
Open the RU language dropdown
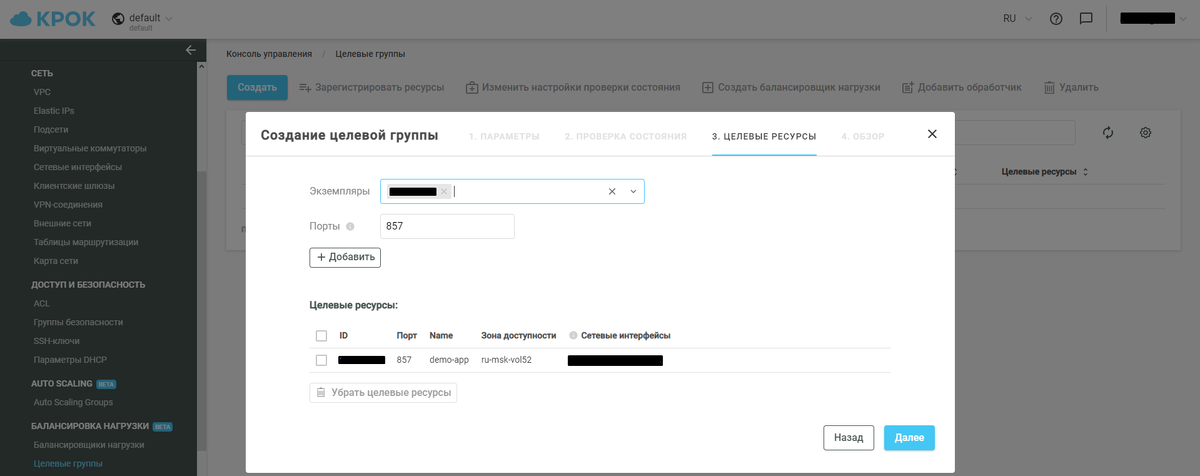coord(1018,19)
